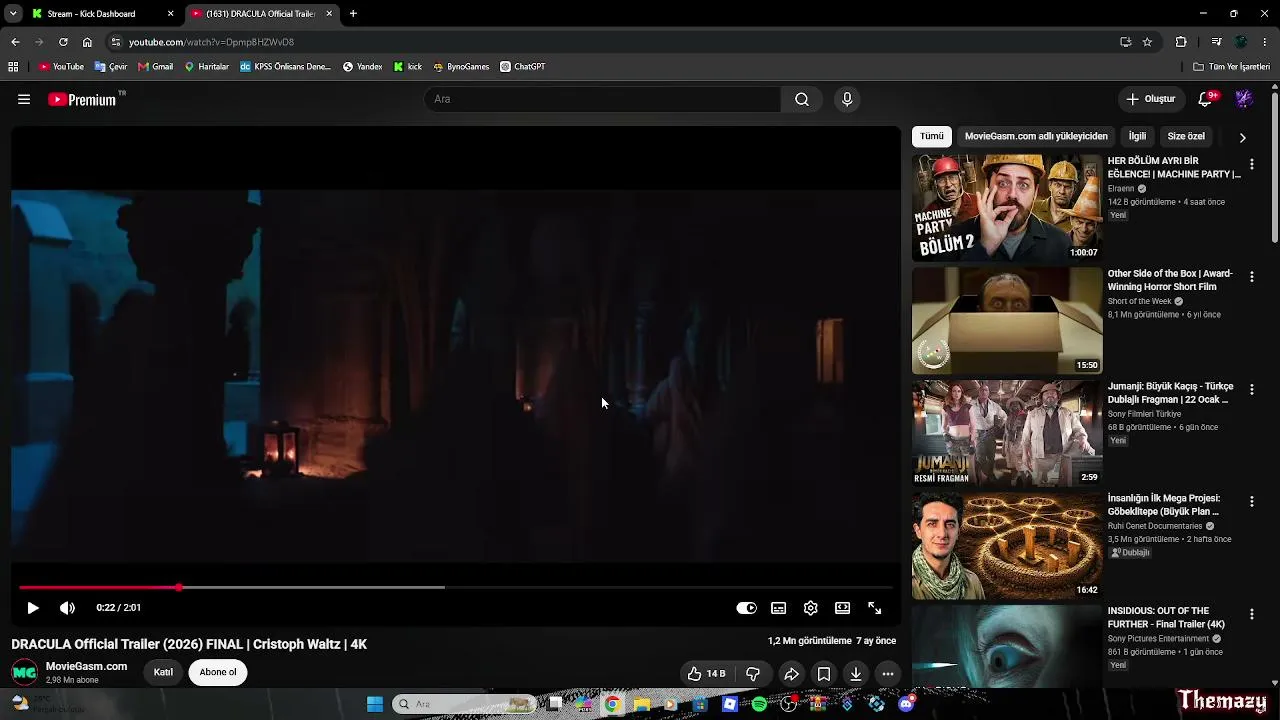Open options for the Insidious trailer
The width and height of the screenshot is (1280, 720).
tap(1251, 614)
